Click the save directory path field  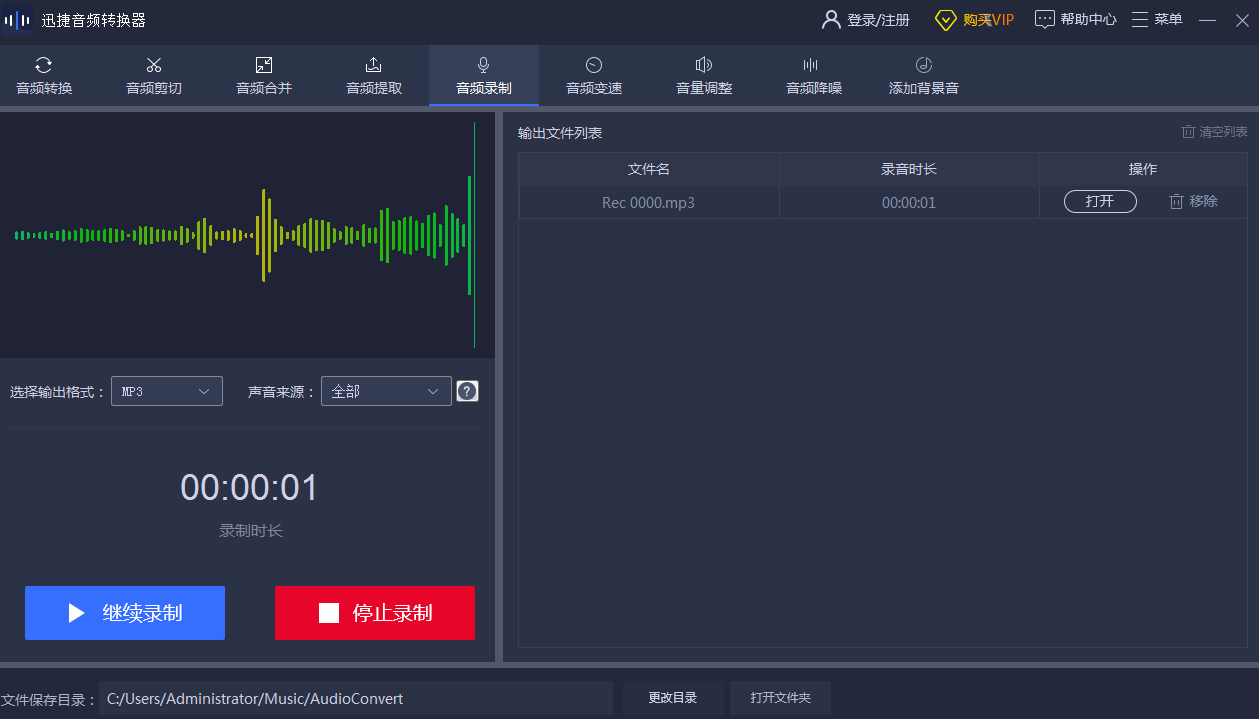[x=355, y=698]
